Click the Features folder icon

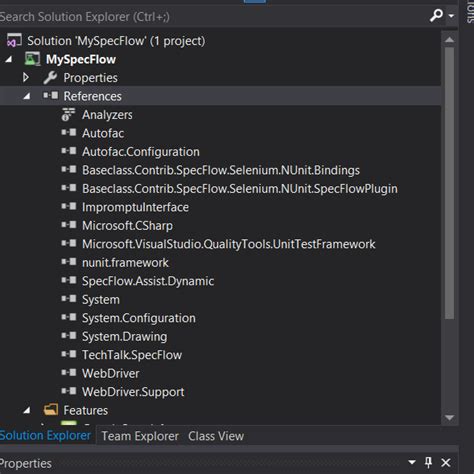pos(51,410)
